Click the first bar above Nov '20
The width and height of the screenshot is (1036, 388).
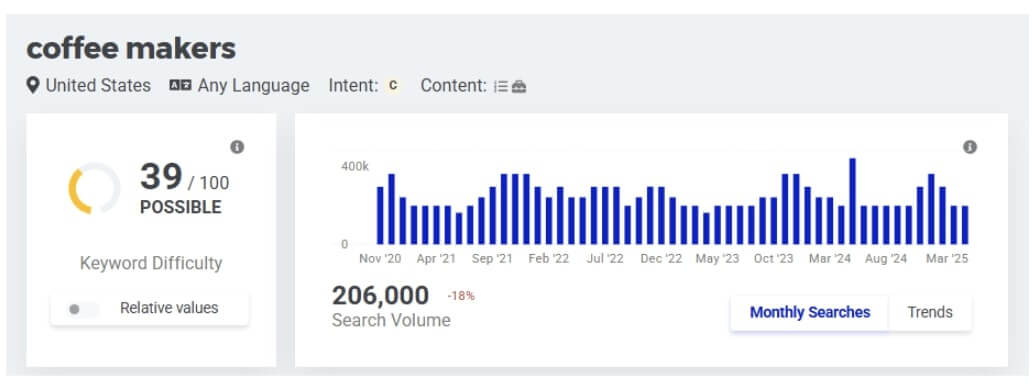[x=380, y=215]
